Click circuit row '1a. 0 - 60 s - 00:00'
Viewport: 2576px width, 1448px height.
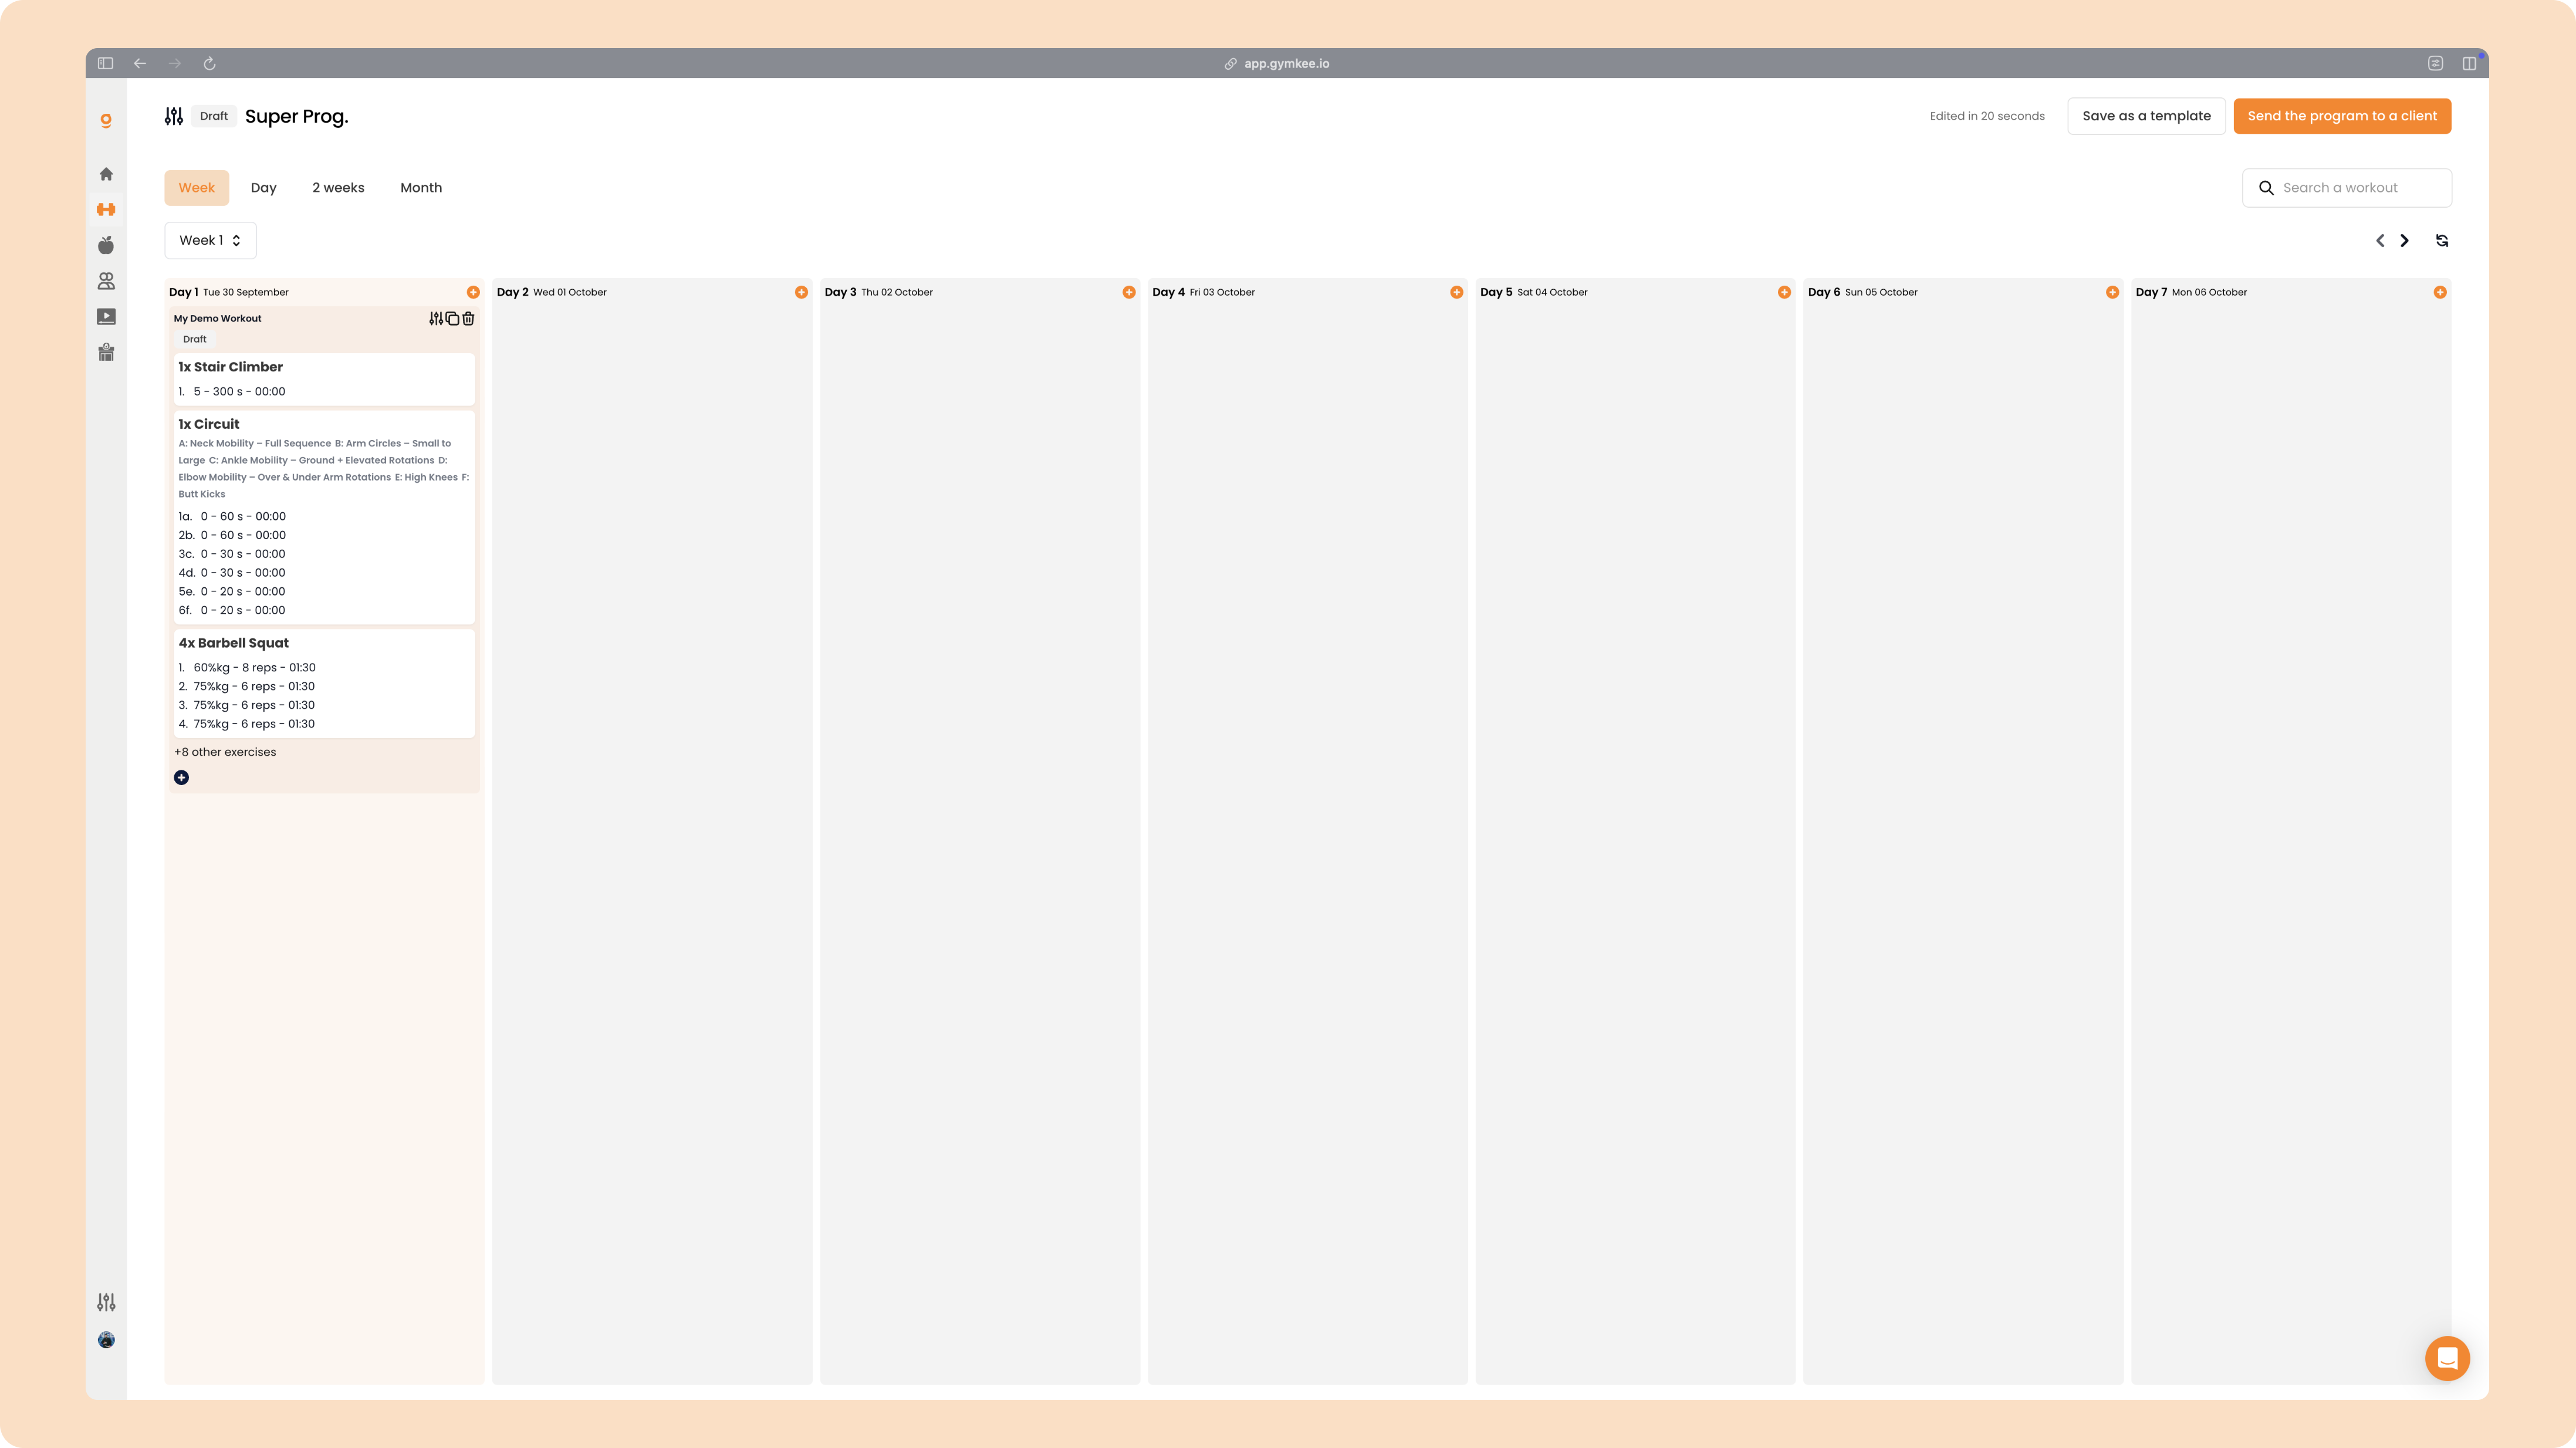[232, 516]
